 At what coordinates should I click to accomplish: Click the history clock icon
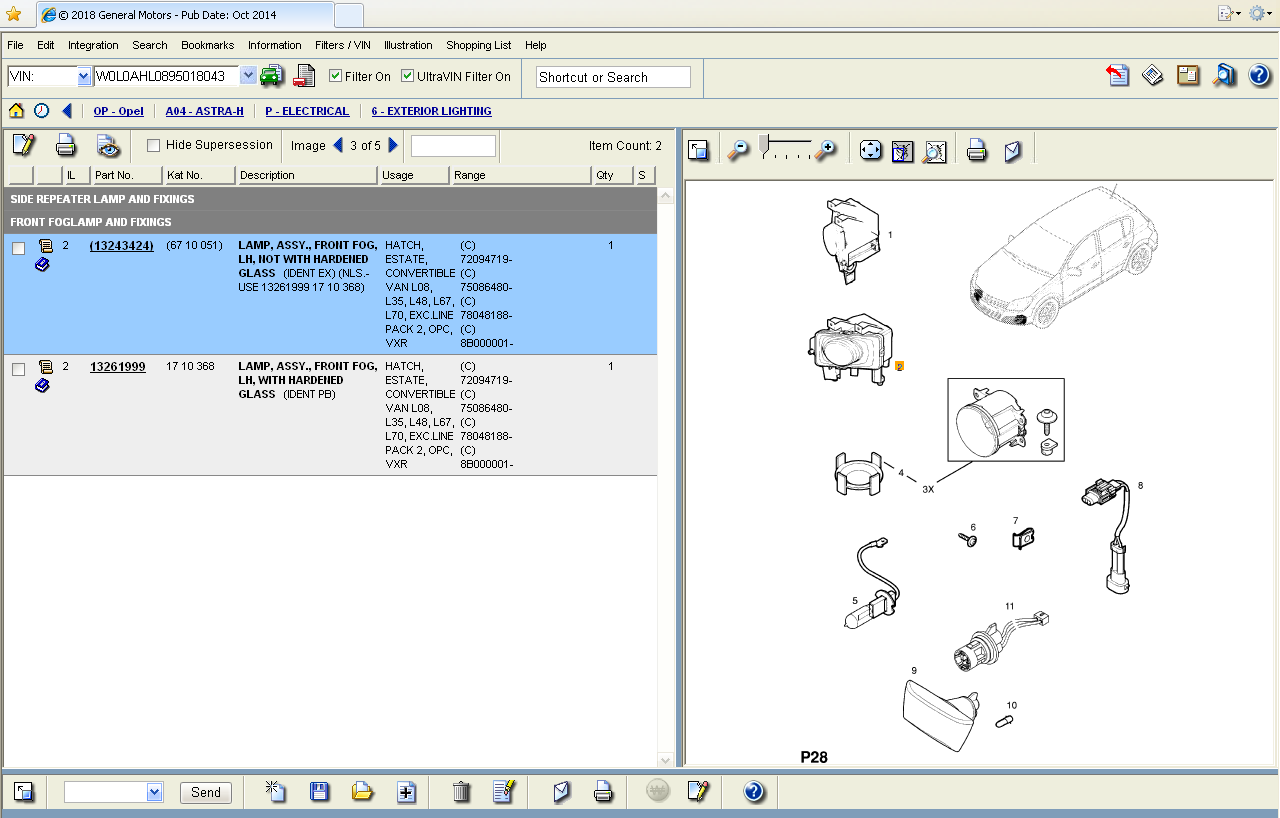(41, 111)
